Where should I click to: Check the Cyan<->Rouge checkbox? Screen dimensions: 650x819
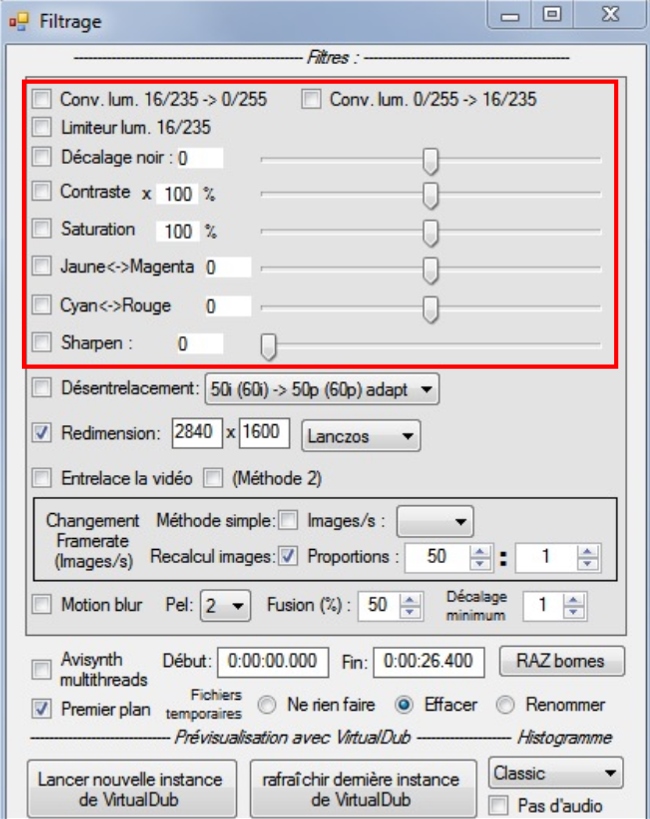pyautogui.click(x=41, y=305)
